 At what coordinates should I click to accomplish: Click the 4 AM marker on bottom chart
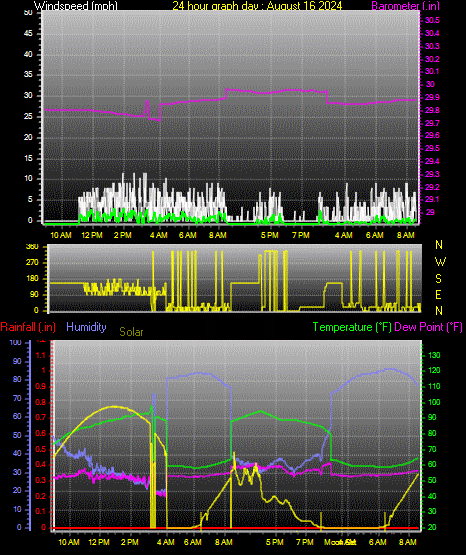click(x=166, y=542)
